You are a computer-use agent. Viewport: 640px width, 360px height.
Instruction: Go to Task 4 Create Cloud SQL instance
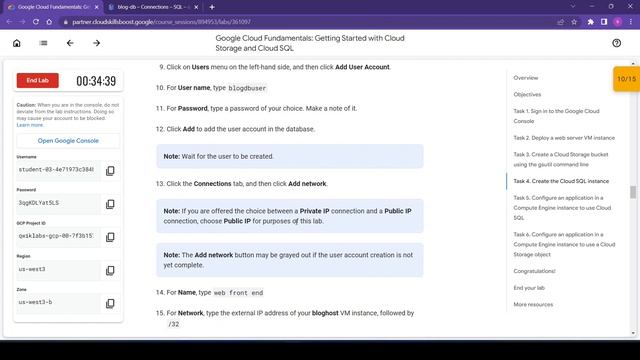561,181
